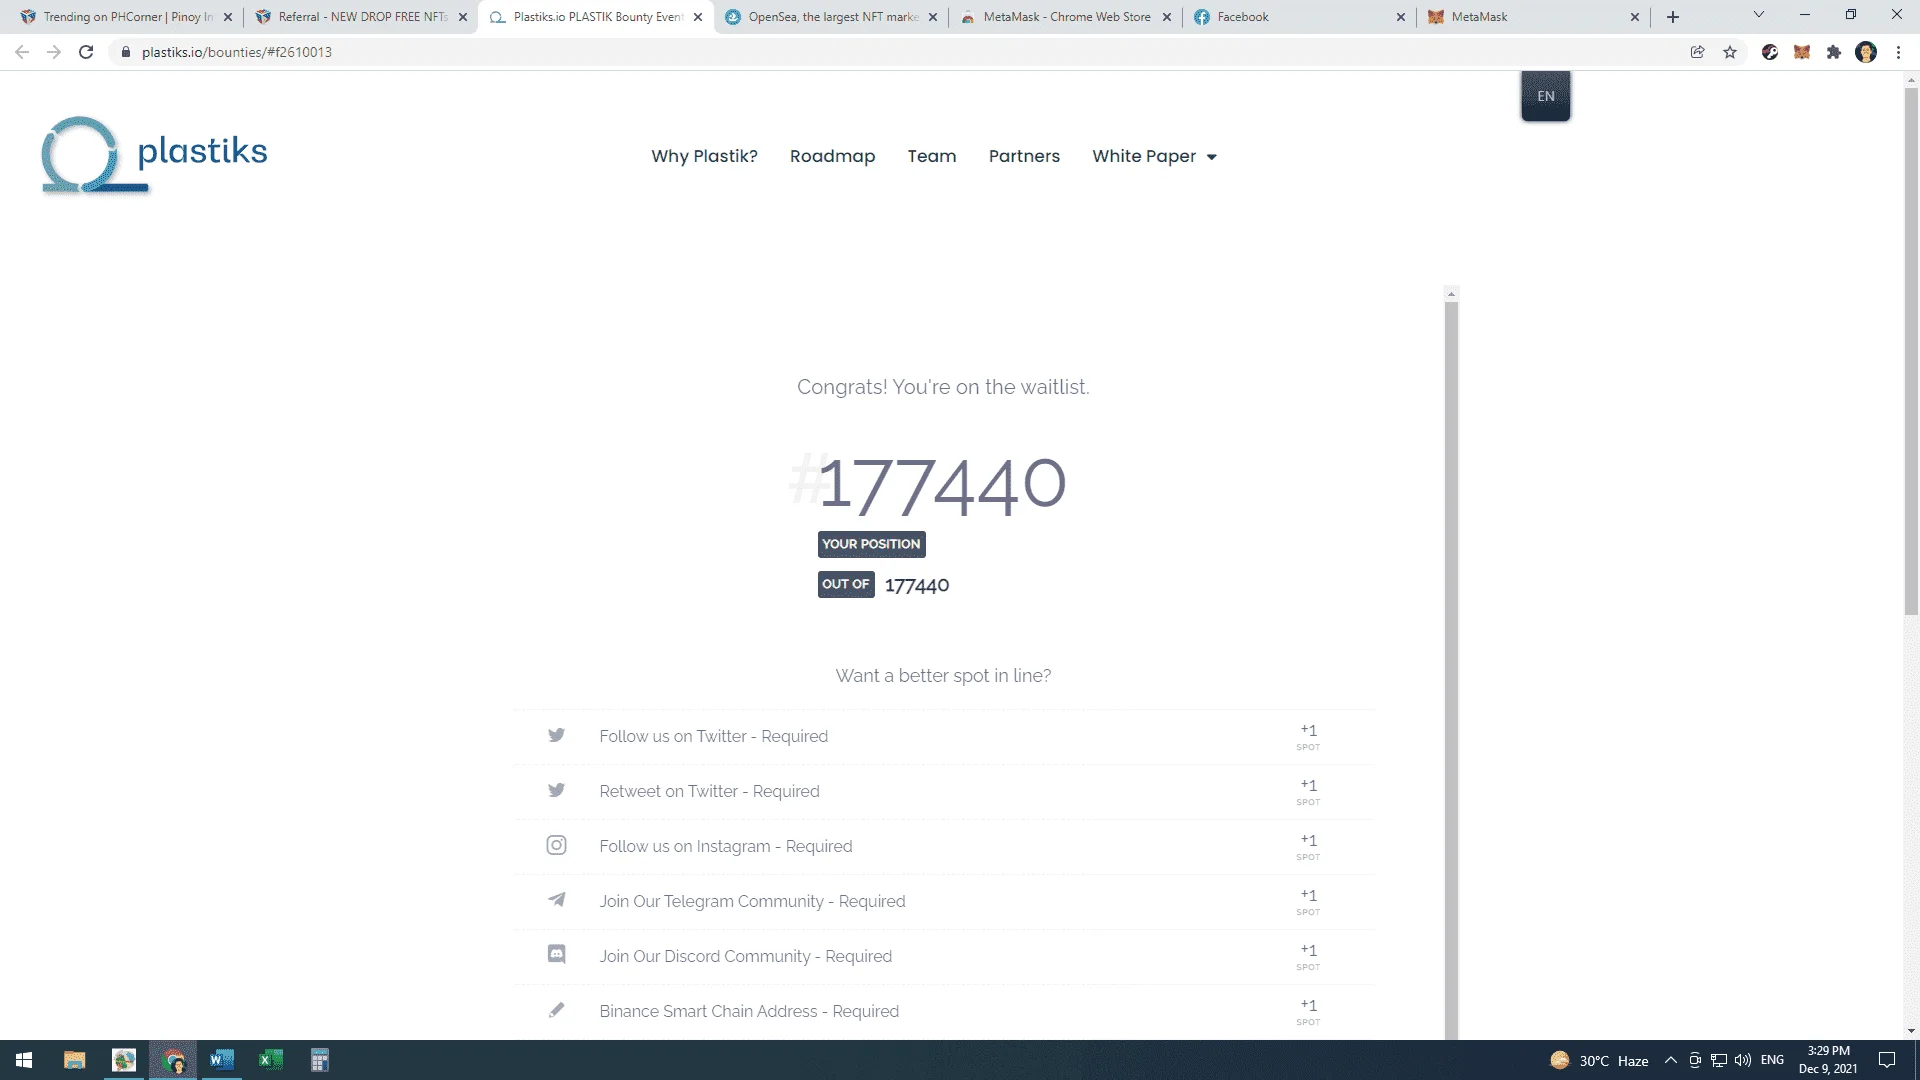Viewport: 1920px width, 1080px height.
Task: Open Chrome's three-dot menu
Action: [1898, 52]
